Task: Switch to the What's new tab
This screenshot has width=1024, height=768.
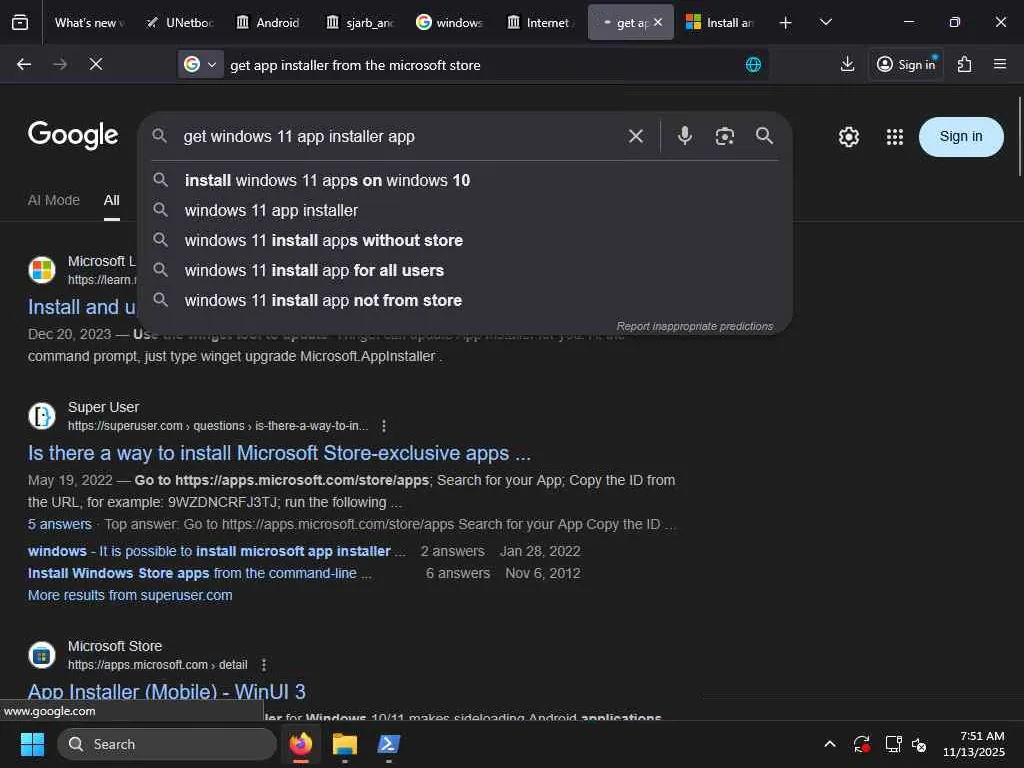Action: [88, 23]
